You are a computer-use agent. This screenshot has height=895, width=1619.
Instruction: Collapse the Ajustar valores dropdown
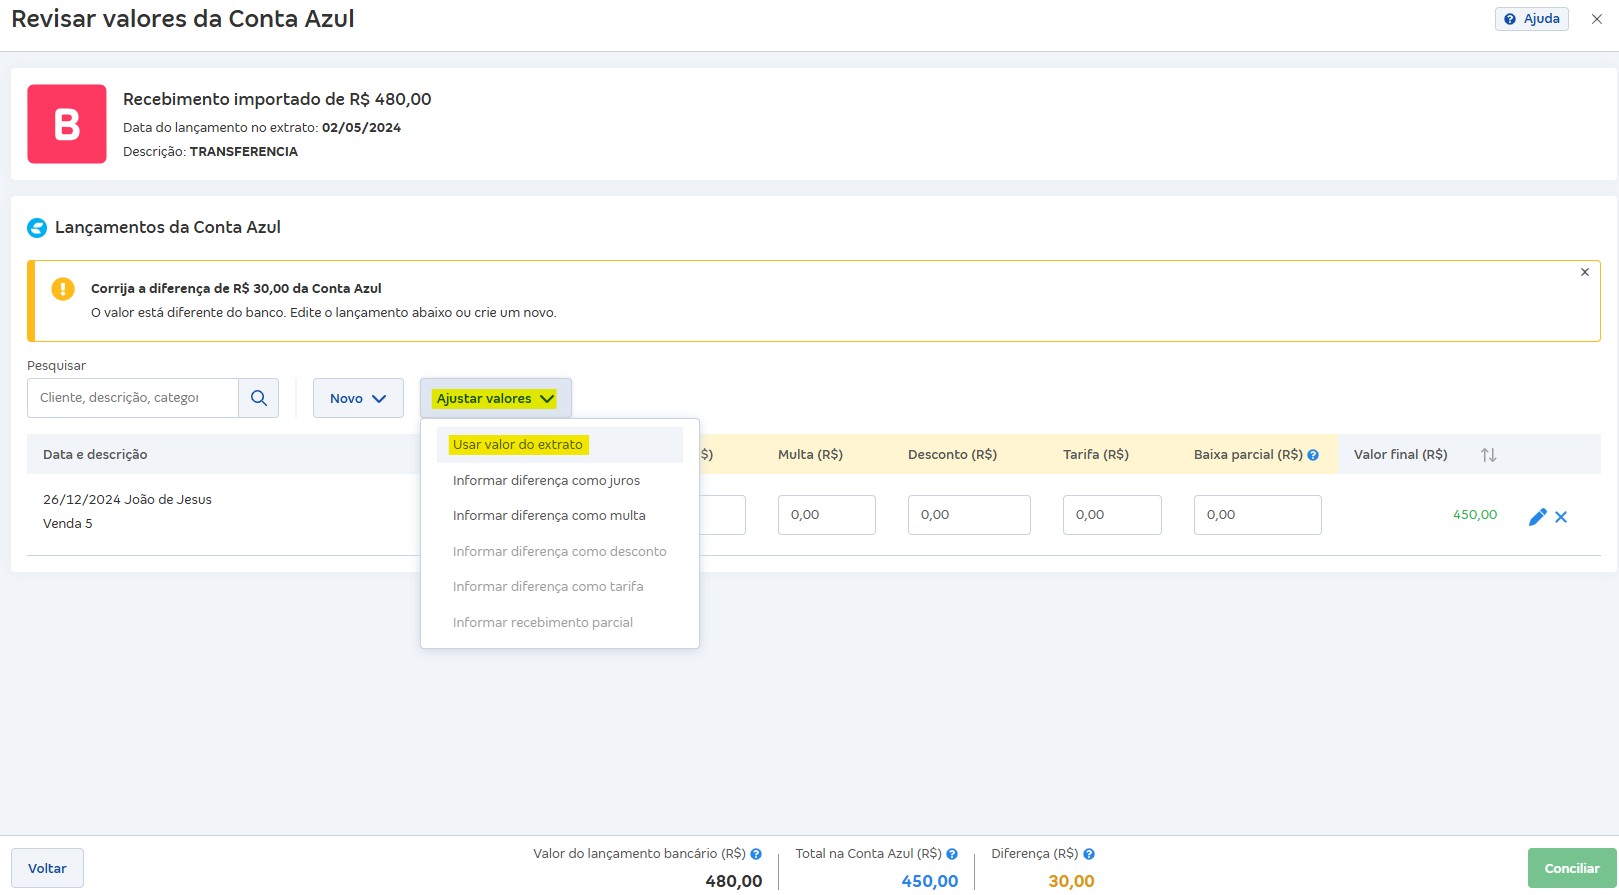[496, 398]
